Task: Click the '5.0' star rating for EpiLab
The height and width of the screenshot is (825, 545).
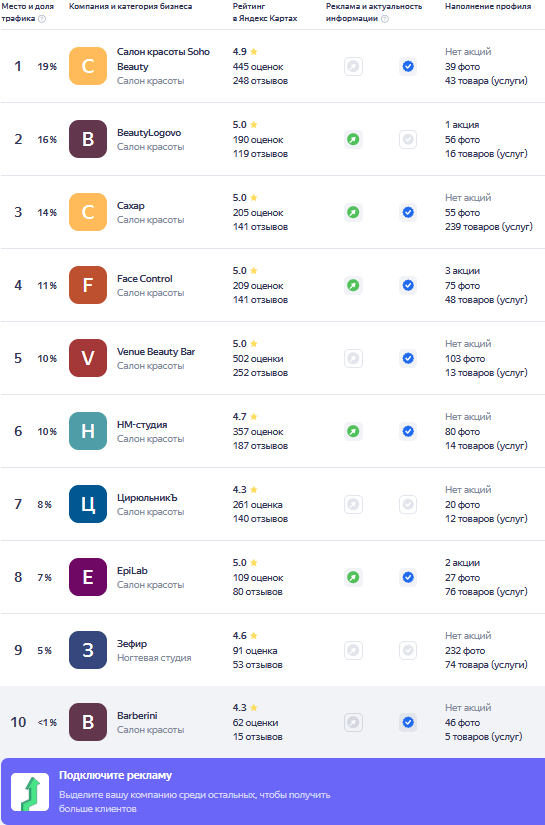Action: (x=245, y=562)
